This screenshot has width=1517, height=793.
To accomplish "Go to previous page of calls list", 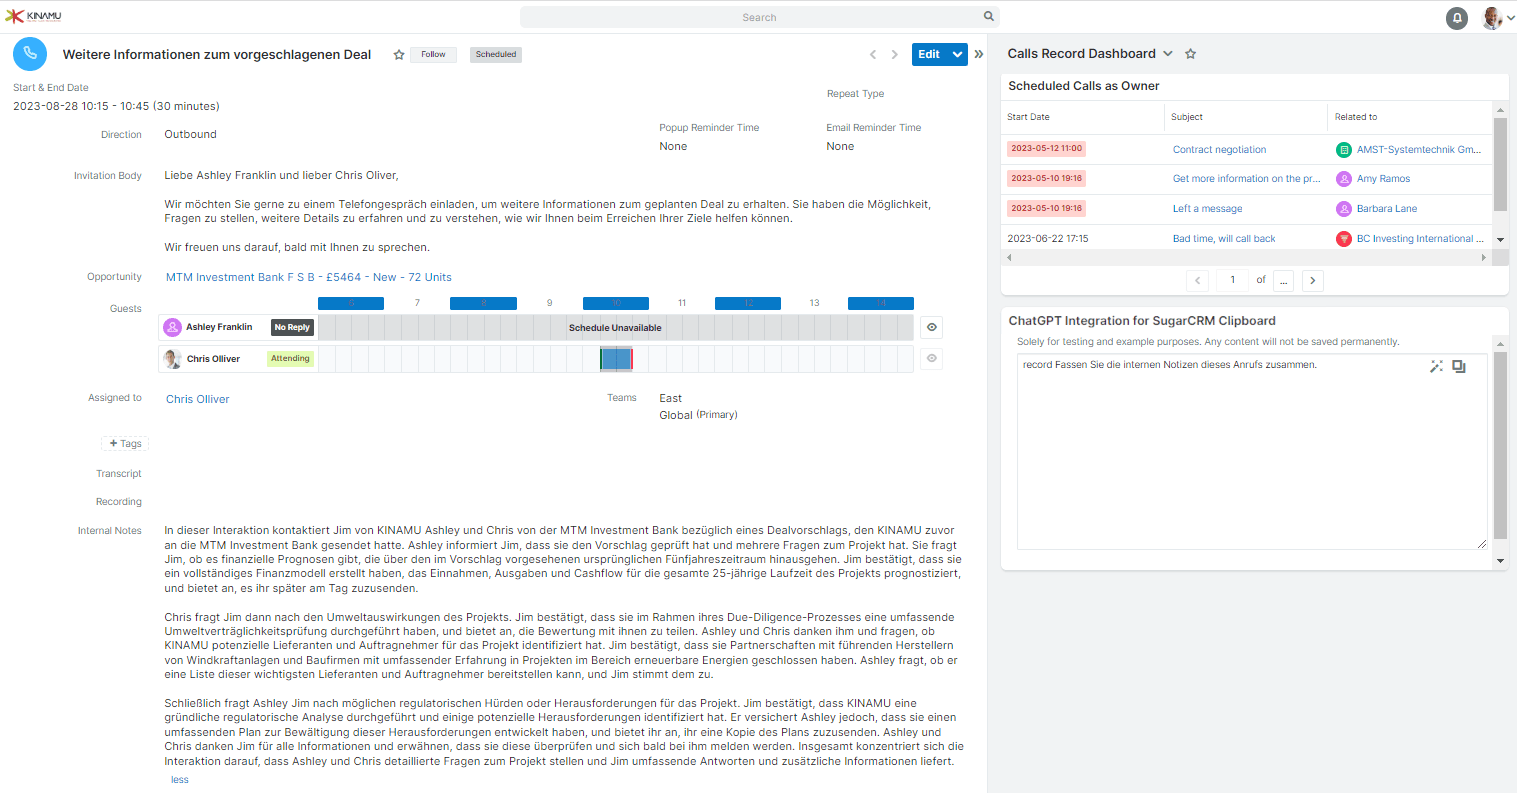I will tap(1198, 280).
